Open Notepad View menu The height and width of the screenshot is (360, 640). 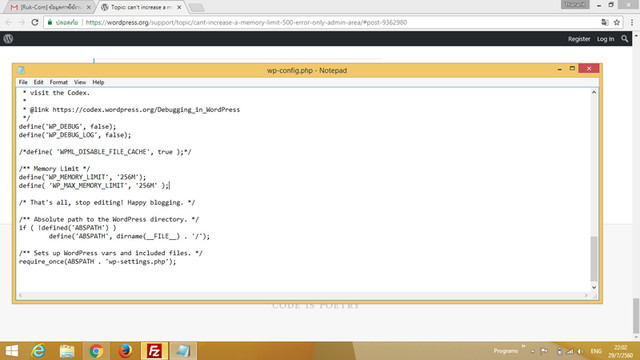[80, 82]
